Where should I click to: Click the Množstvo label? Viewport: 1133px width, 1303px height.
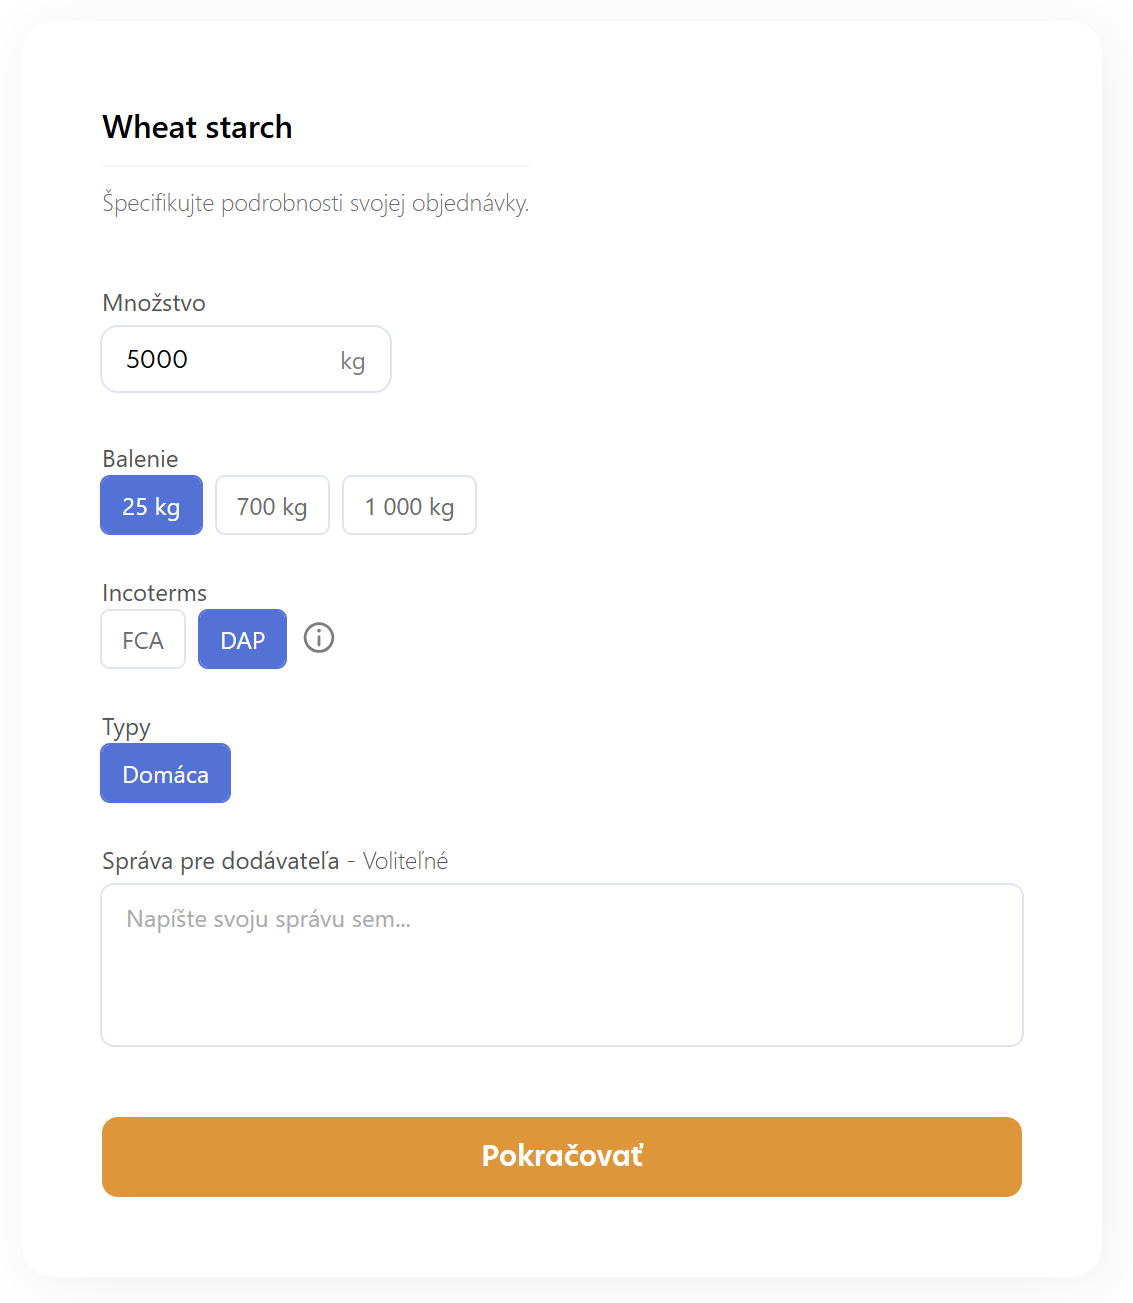pos(154,303)
